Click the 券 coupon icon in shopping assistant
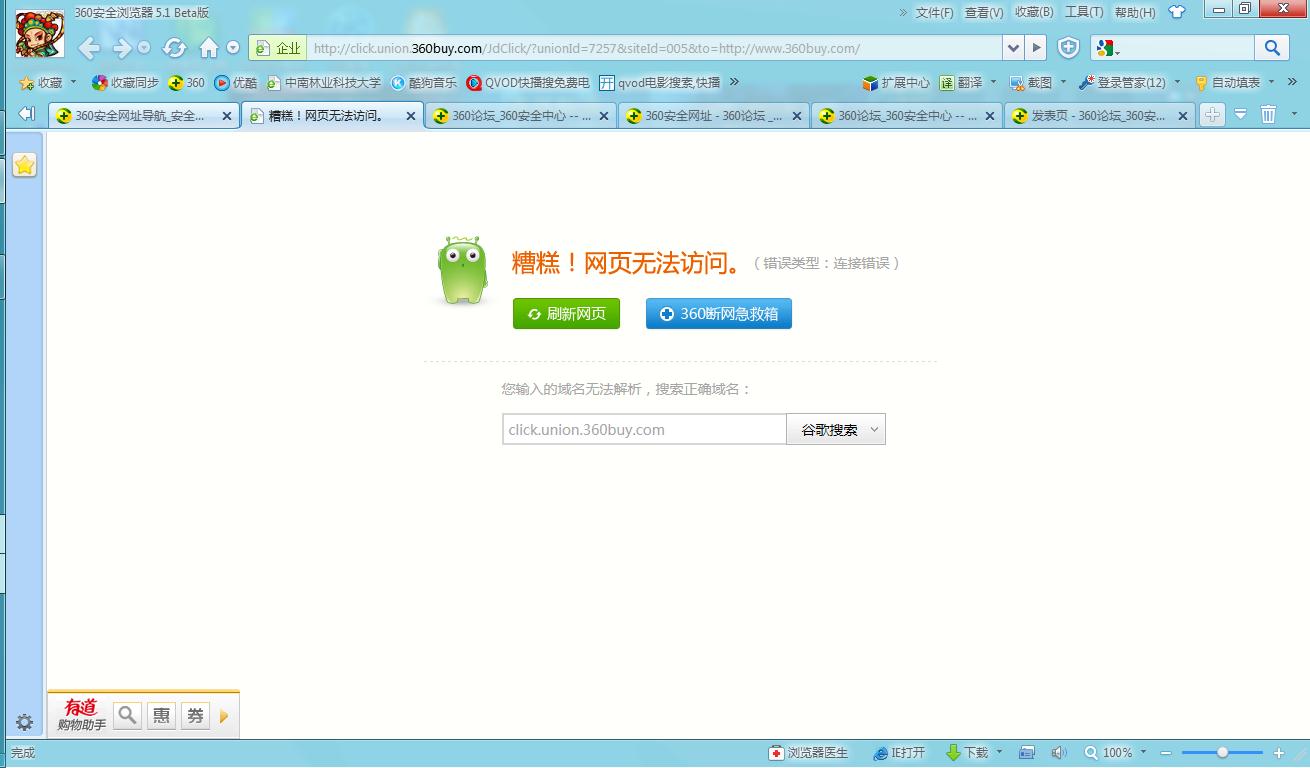Image resolution: width=1310 pixels, height=768 pixels. click(195, 715)
